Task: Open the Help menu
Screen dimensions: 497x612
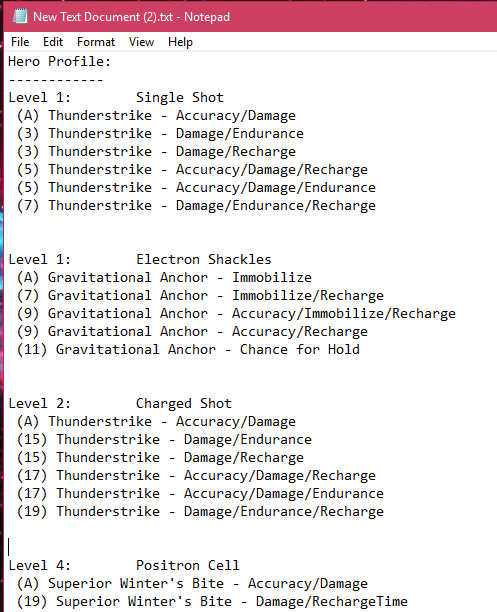Action: pos(180,42)
